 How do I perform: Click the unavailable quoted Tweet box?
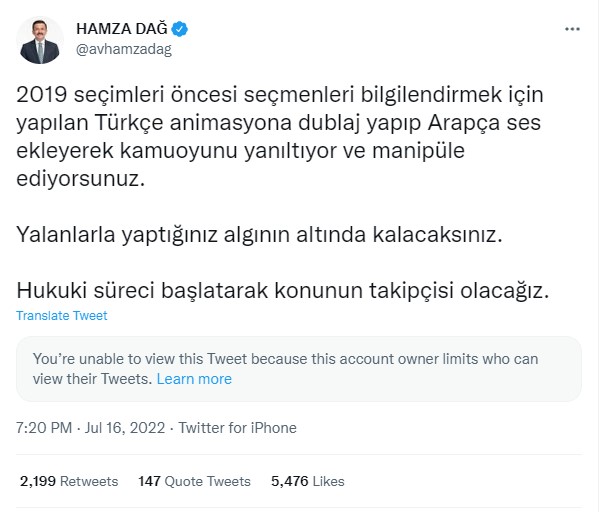pos(299,368)
